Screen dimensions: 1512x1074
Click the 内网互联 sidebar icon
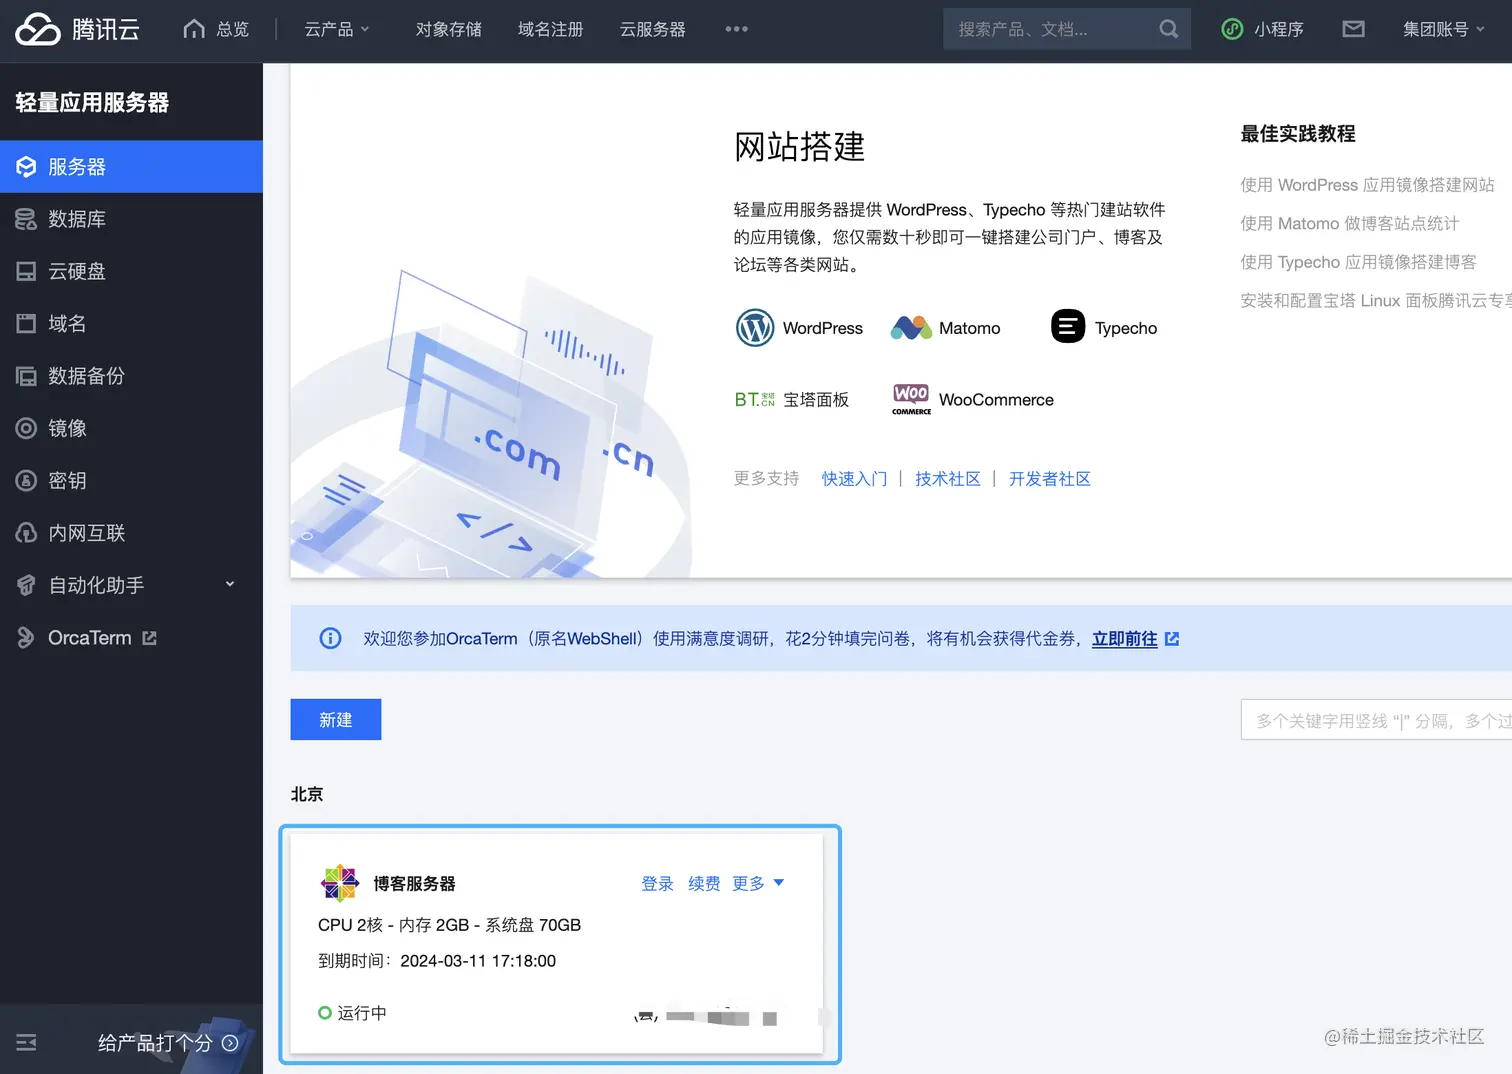coord(26,533)
